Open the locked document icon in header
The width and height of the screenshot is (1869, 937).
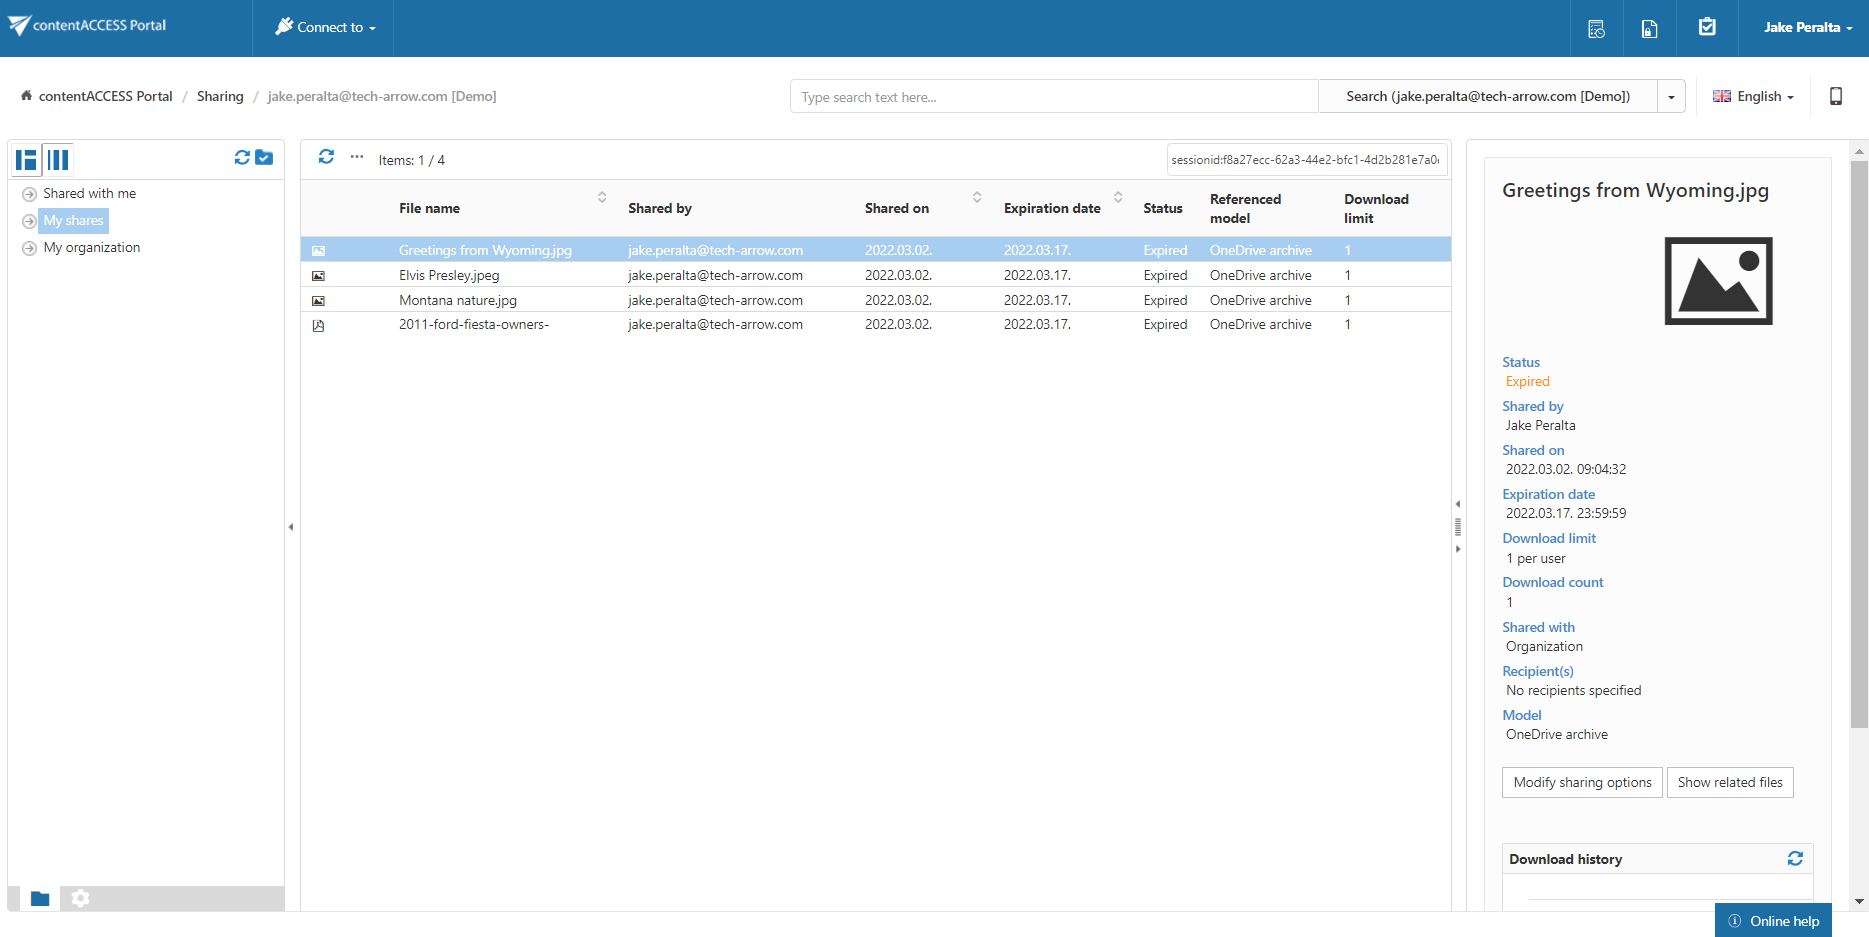pos(1649,28)
